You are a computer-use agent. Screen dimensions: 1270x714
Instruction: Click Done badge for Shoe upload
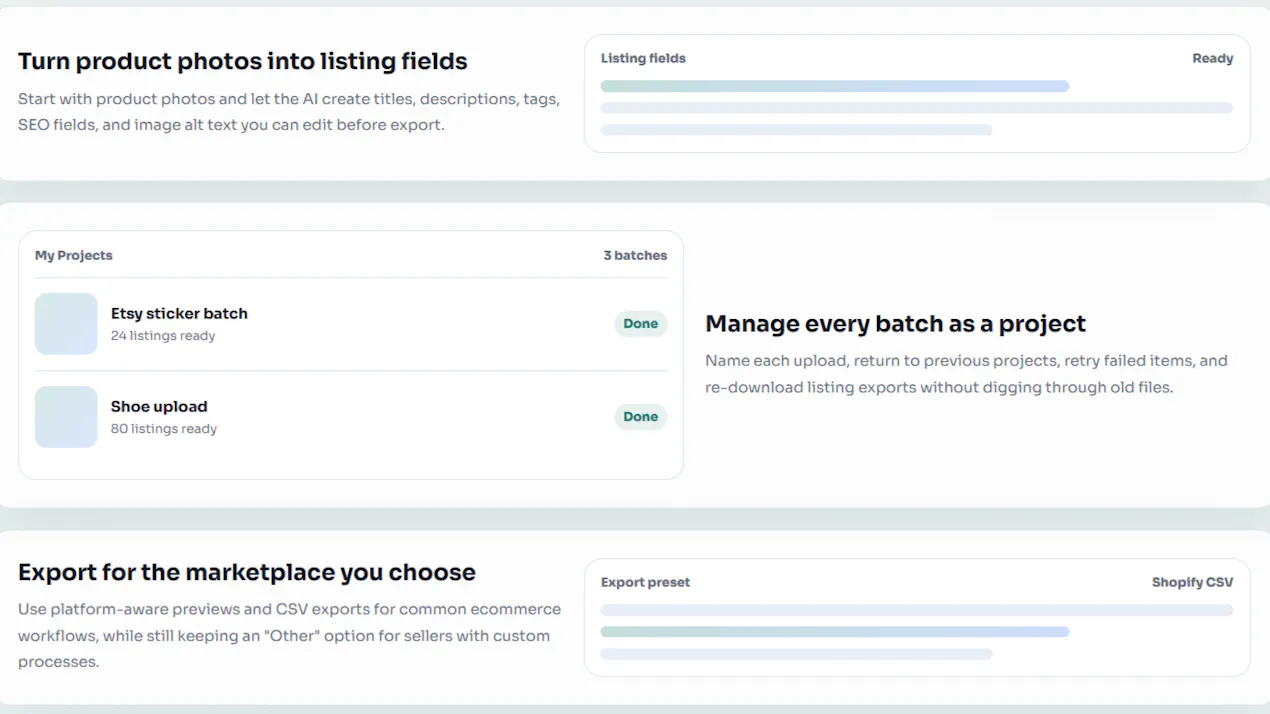[641, 417]
